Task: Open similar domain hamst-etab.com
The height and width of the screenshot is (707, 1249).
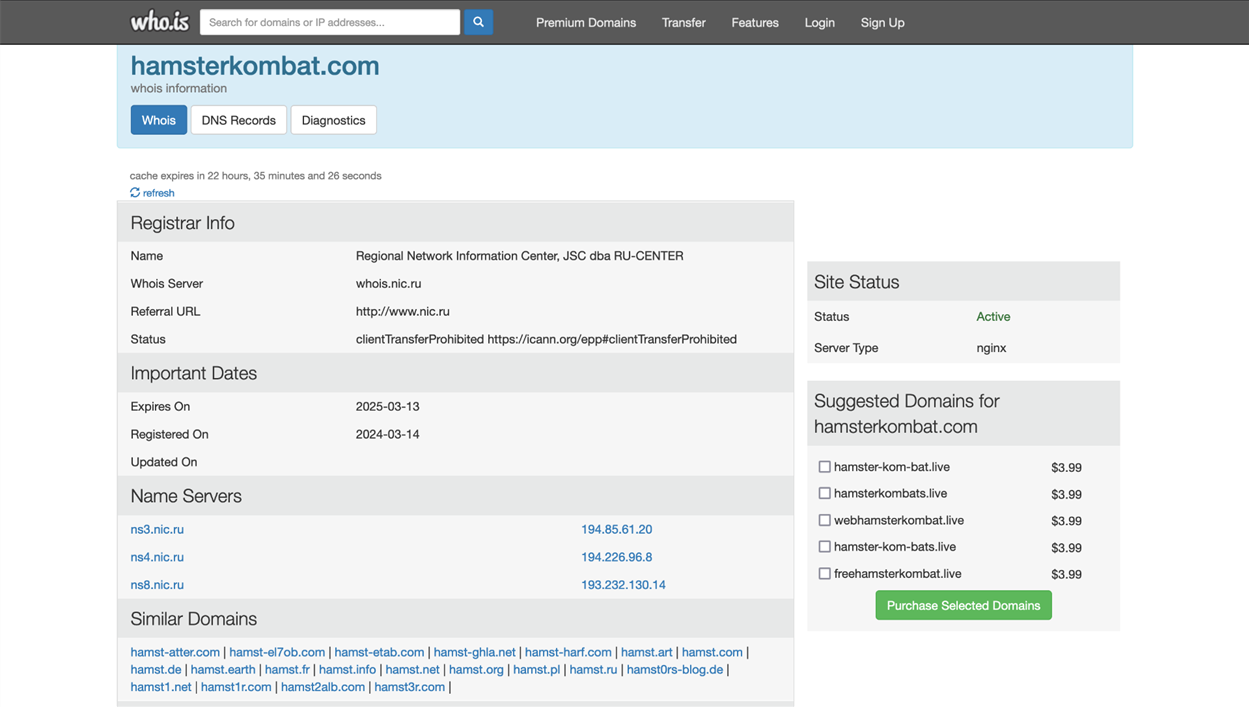Action: click(379, 652)
